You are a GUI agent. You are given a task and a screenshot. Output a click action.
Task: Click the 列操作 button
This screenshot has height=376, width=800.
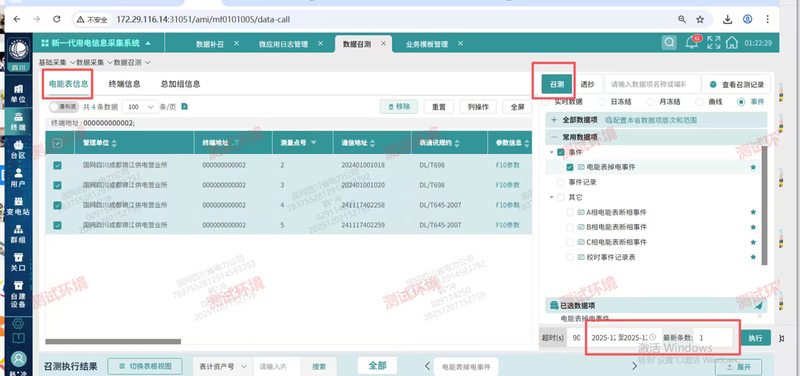(478, 107)
